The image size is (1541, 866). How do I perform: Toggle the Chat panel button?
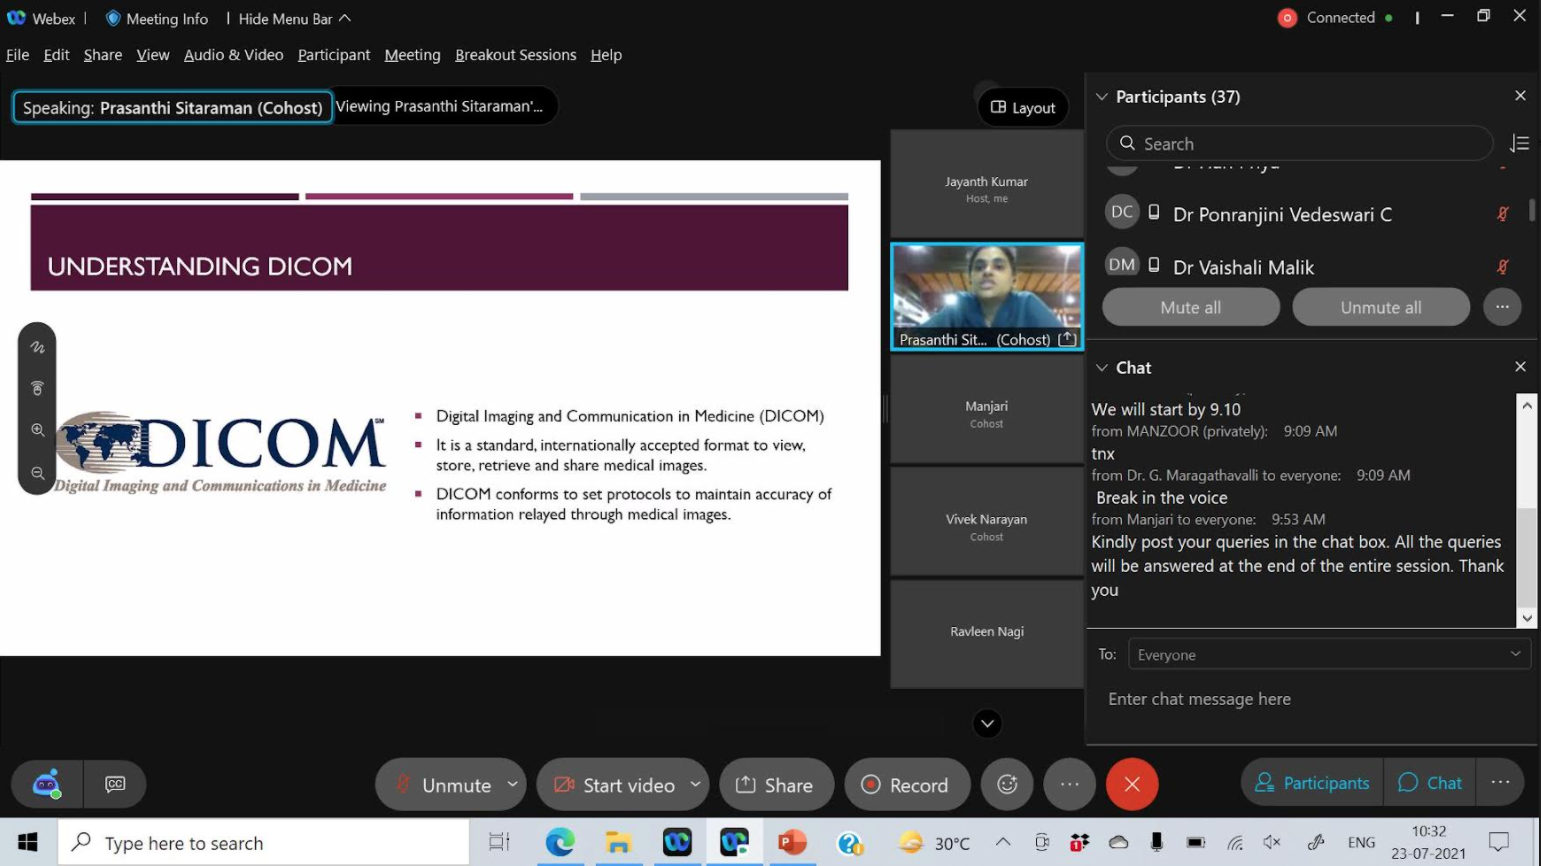pyautogui.click(x=1430, y=782)
